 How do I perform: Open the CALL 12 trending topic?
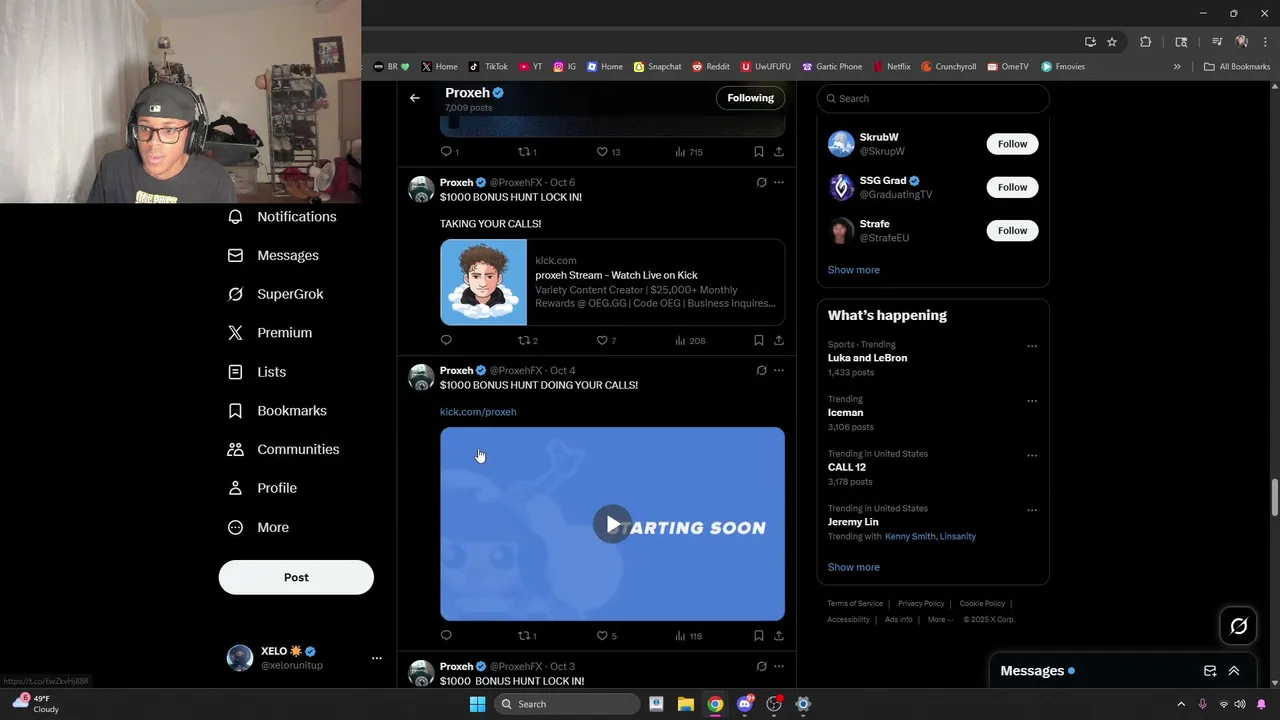coord(846,467)
